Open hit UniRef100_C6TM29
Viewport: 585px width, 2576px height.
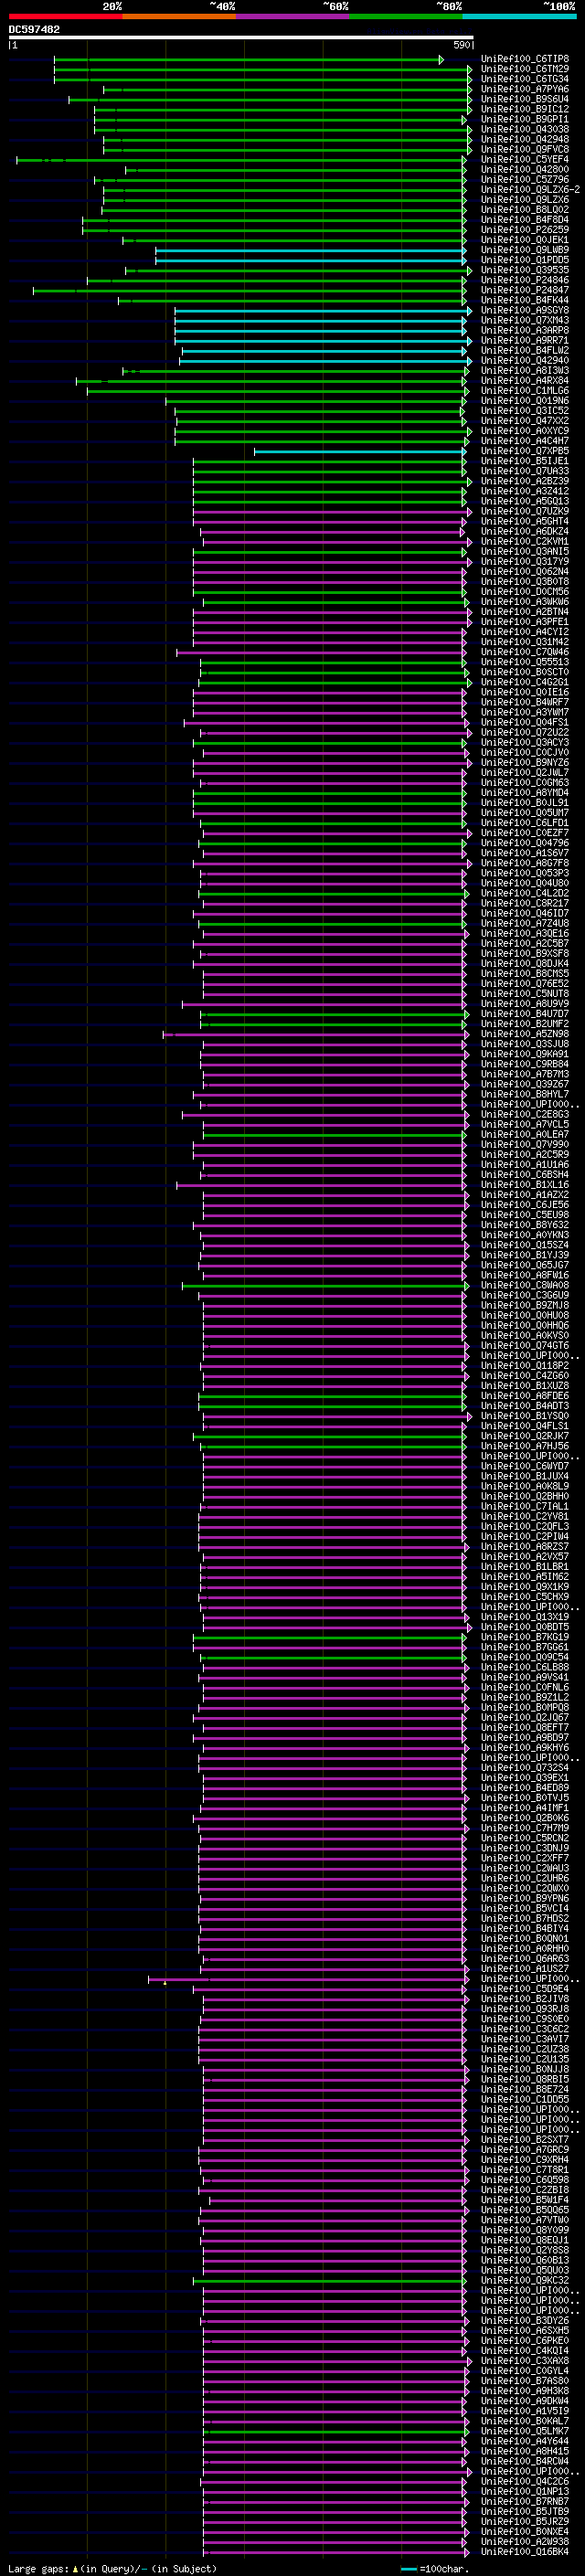525,69
